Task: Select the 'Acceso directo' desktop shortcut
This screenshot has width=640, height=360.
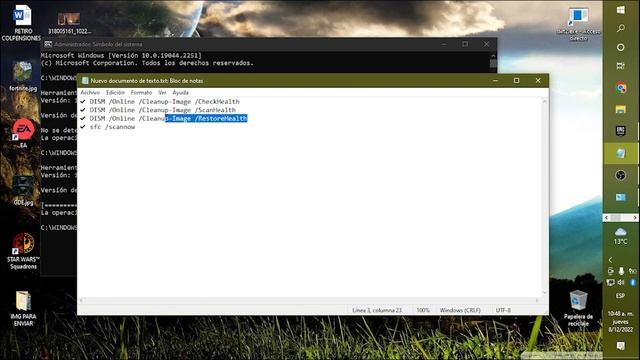Action: (578, 24)
